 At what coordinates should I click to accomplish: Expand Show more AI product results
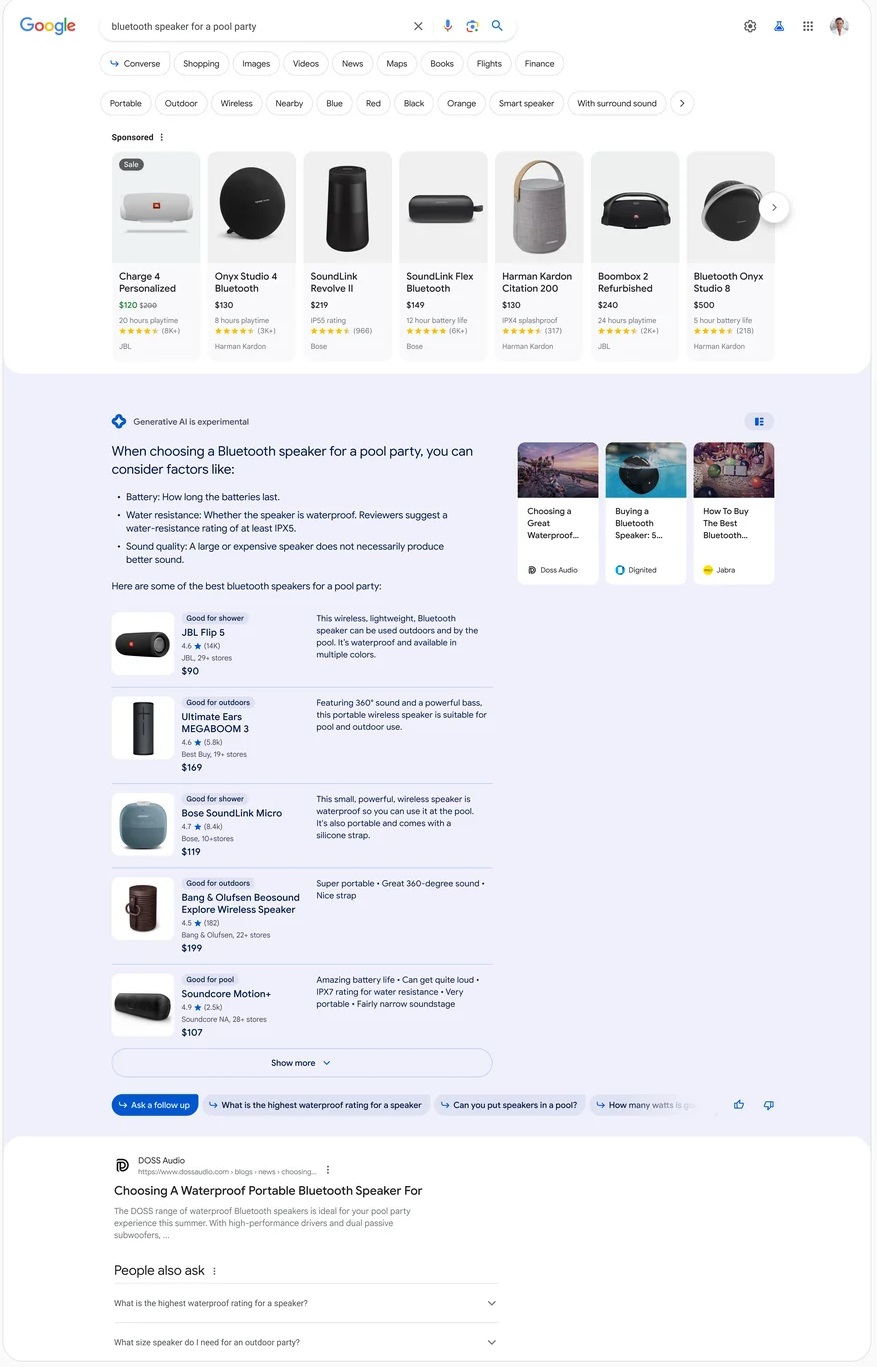point(302,1063)
